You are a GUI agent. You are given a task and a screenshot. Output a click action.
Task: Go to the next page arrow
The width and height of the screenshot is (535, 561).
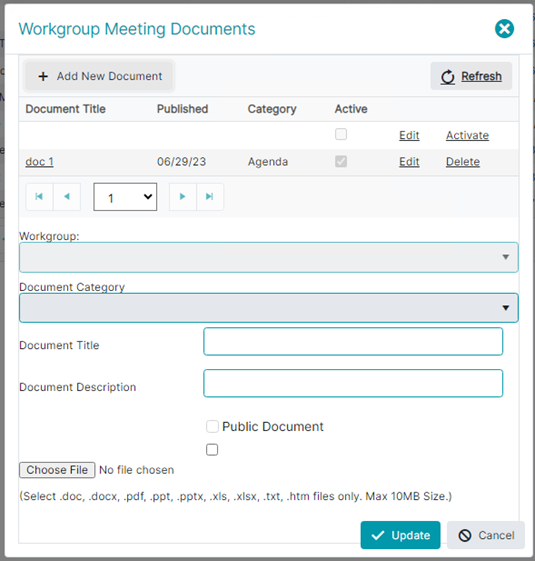[x=183, y=196]
